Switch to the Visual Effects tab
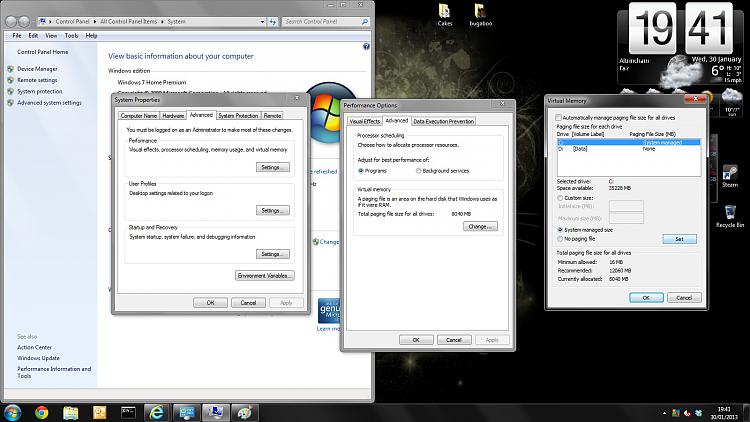Screen dimensions: 750x422 (364, 122)
